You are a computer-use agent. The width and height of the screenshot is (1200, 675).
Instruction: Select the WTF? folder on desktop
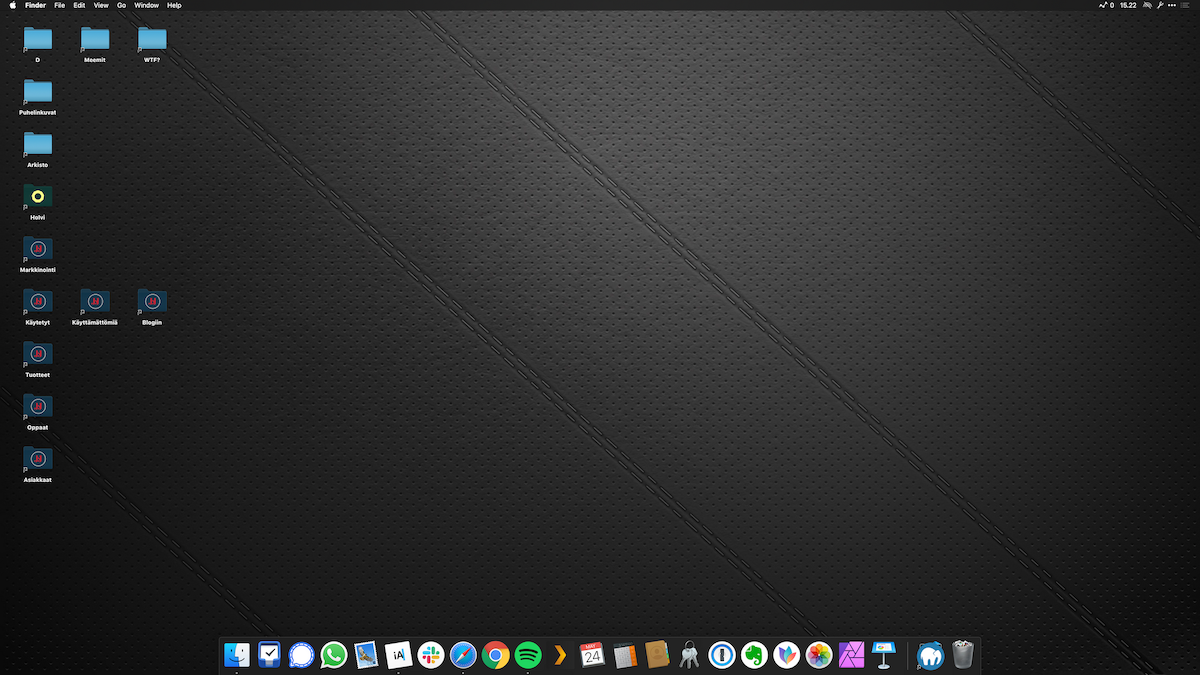click(152, 45)
